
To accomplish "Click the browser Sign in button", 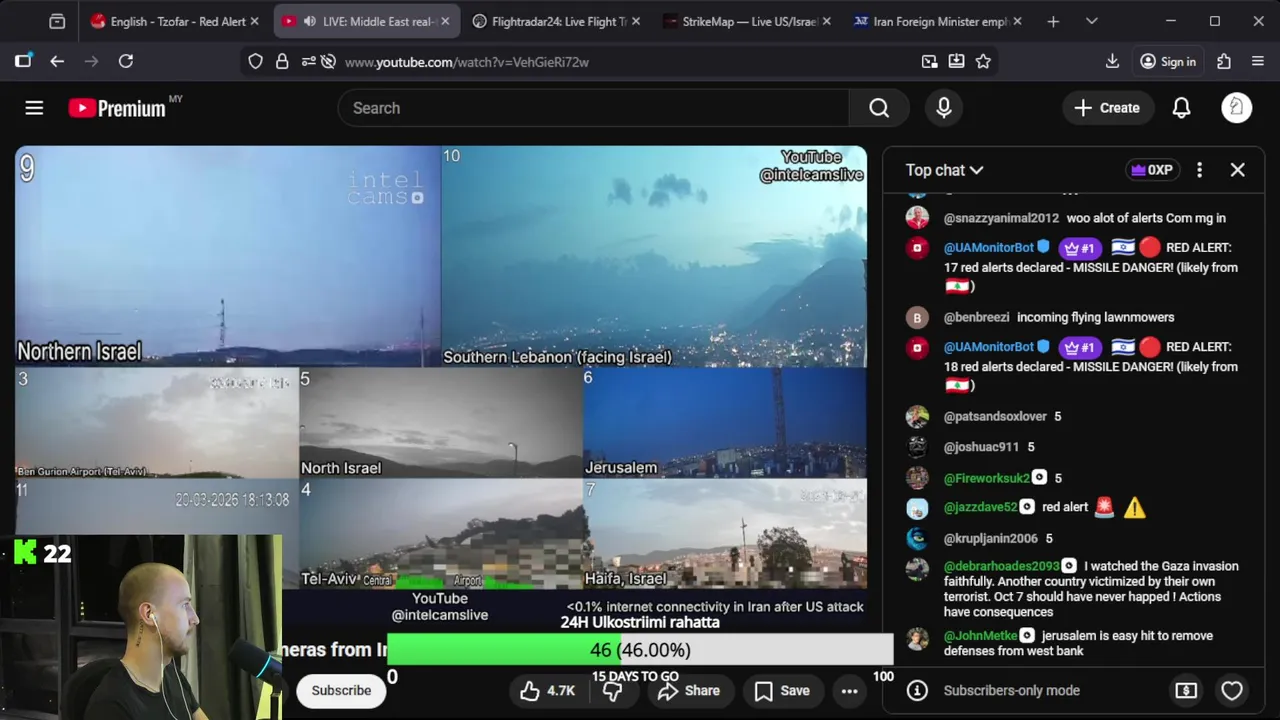I will pos(1168,62).
